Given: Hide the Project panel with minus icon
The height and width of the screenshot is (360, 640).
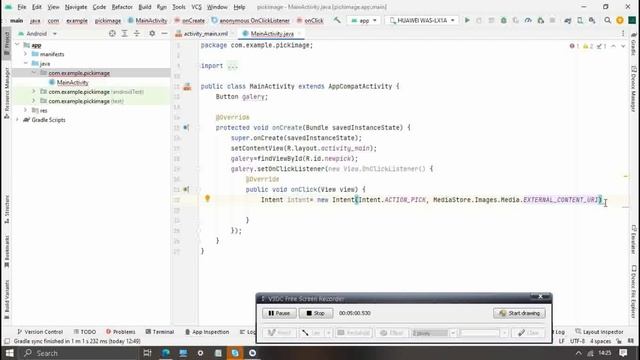Looking at the screenshot, I should coord(164,33).
